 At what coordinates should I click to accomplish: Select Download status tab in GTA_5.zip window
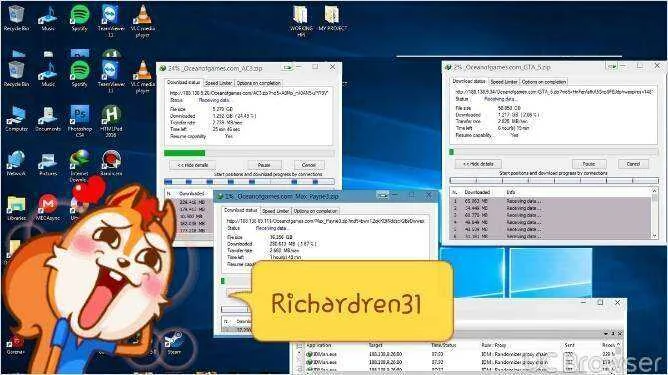click(469, 81)
